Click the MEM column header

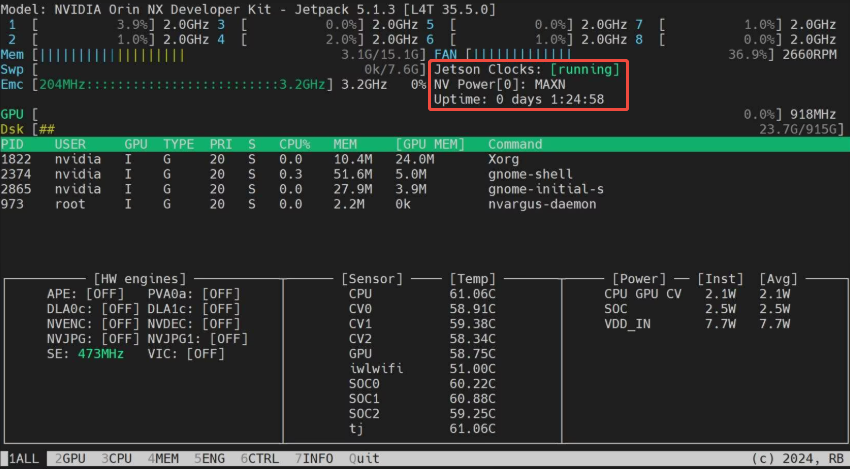coord(345,144)
